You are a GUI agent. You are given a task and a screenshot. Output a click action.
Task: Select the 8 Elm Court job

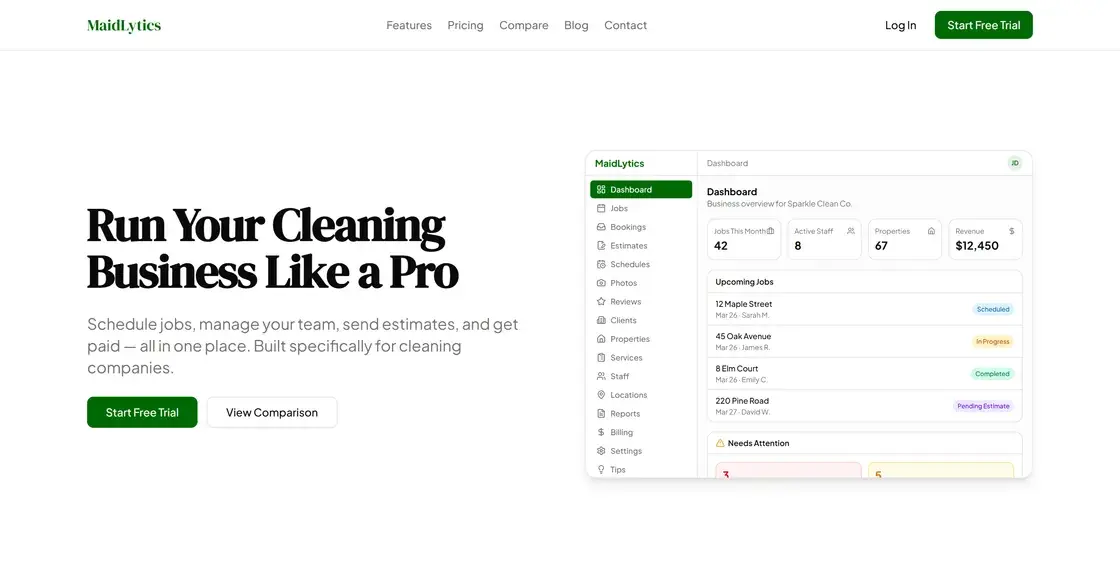(864, 373)
